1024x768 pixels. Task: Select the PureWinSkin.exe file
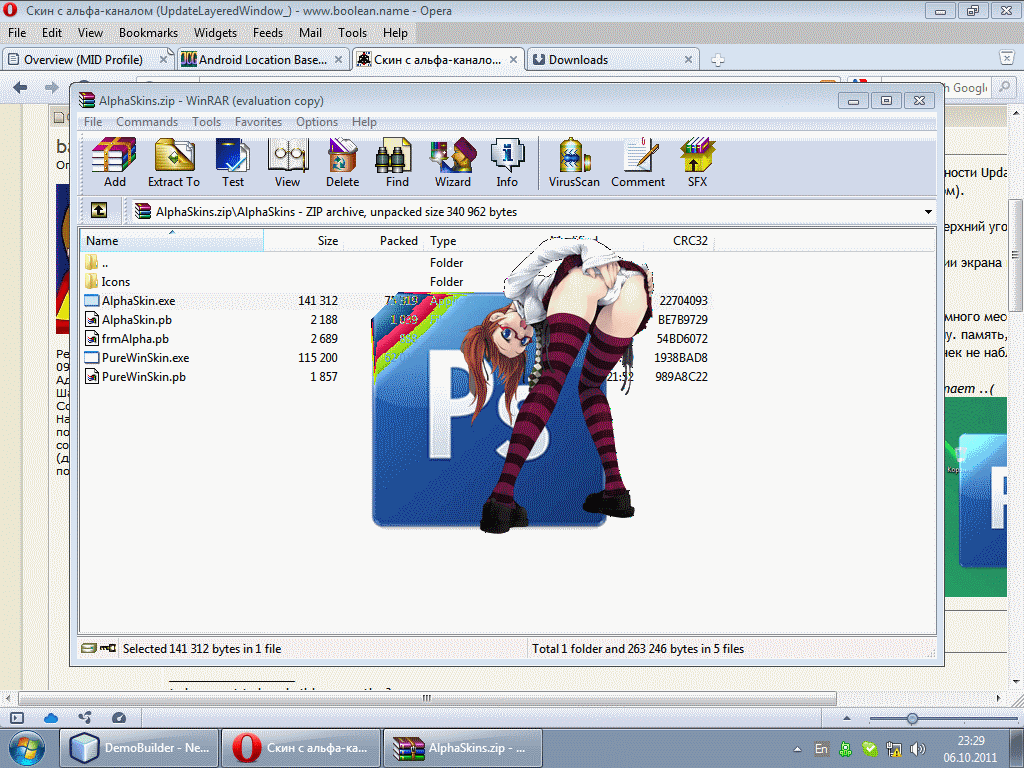click(x=144, y=358)
